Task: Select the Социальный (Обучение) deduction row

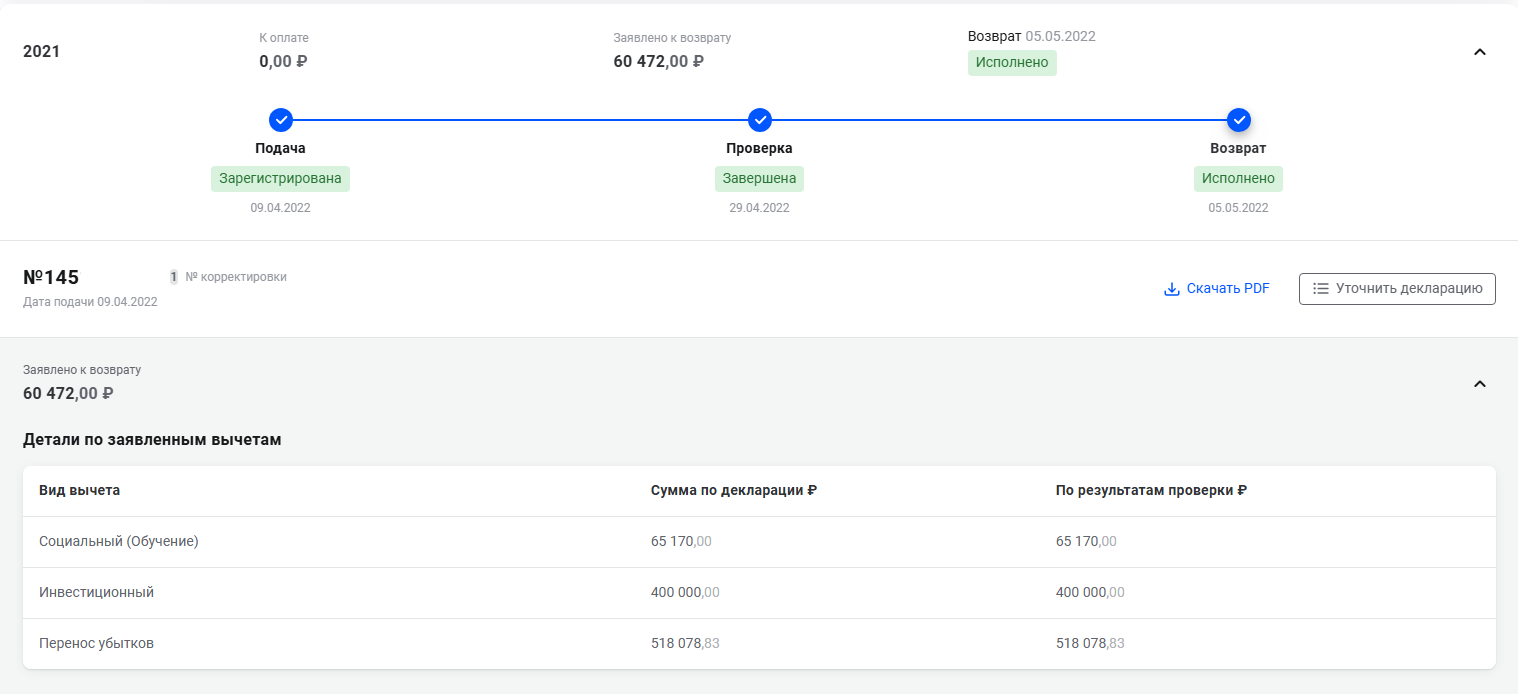Action: tap(119, 542)
